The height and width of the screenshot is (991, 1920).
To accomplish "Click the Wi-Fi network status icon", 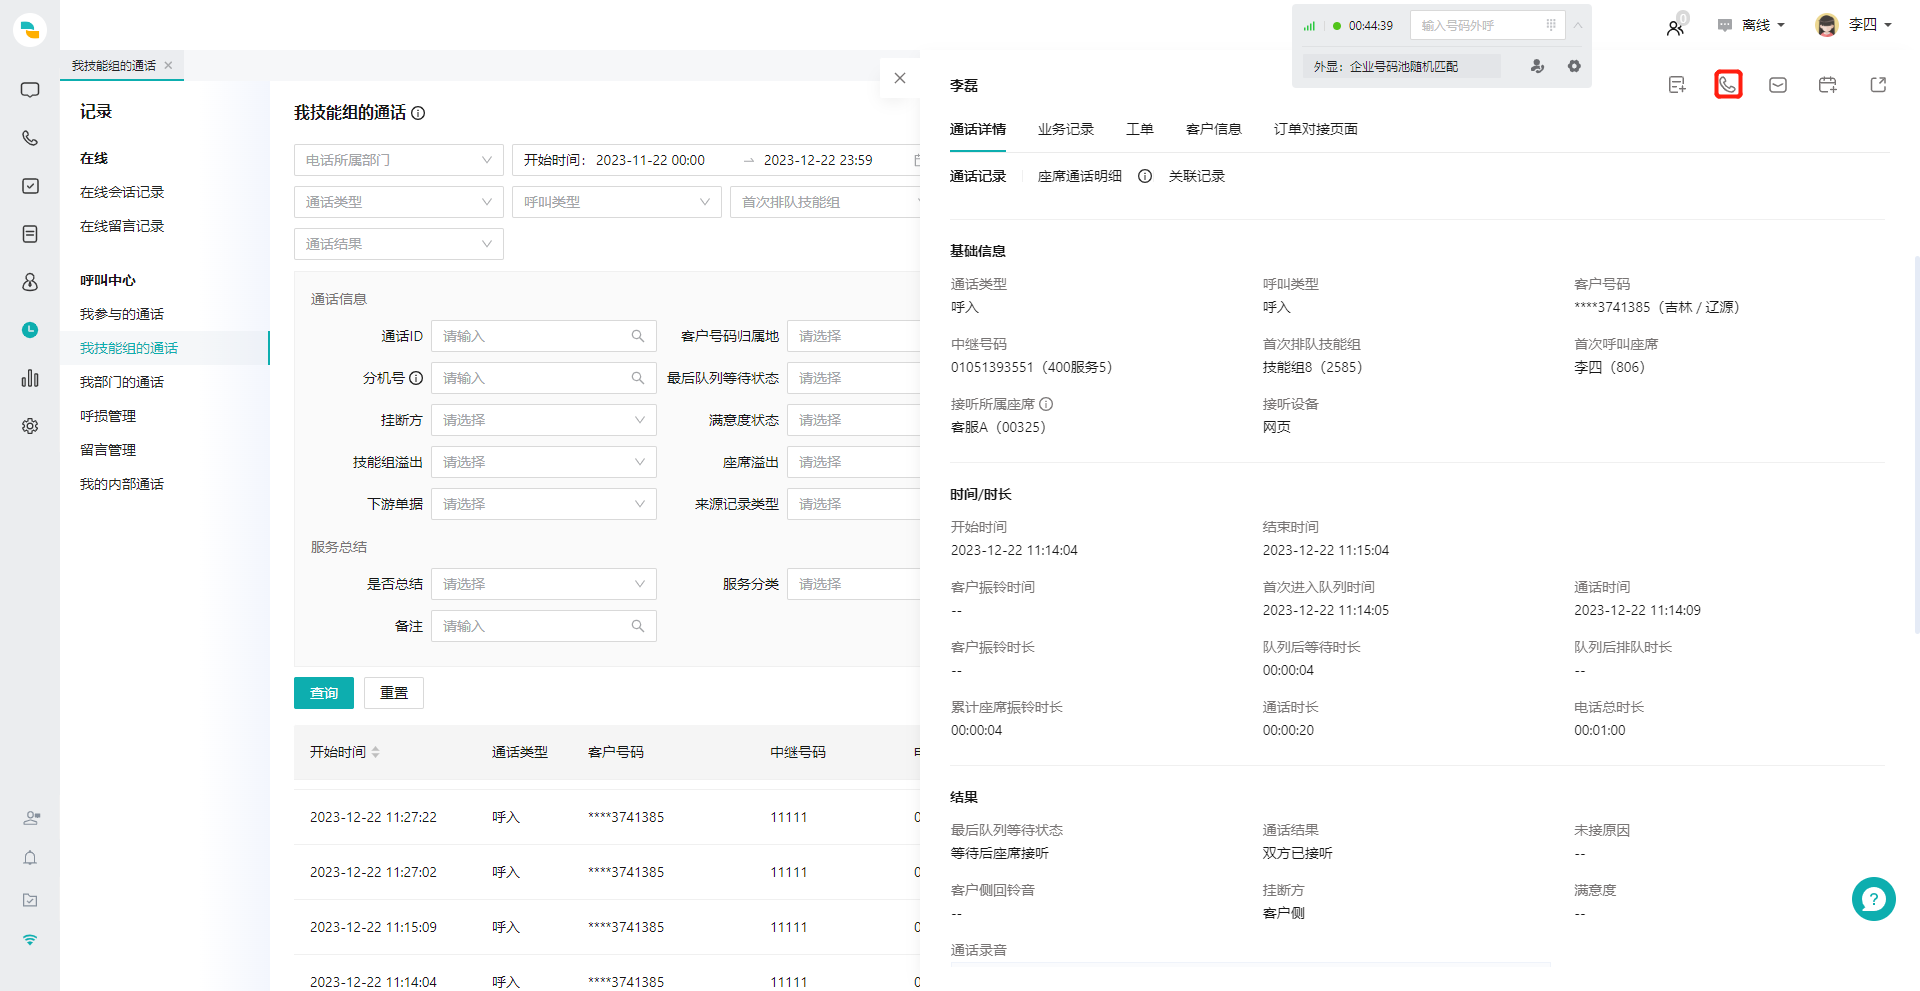I will point(30,940).
